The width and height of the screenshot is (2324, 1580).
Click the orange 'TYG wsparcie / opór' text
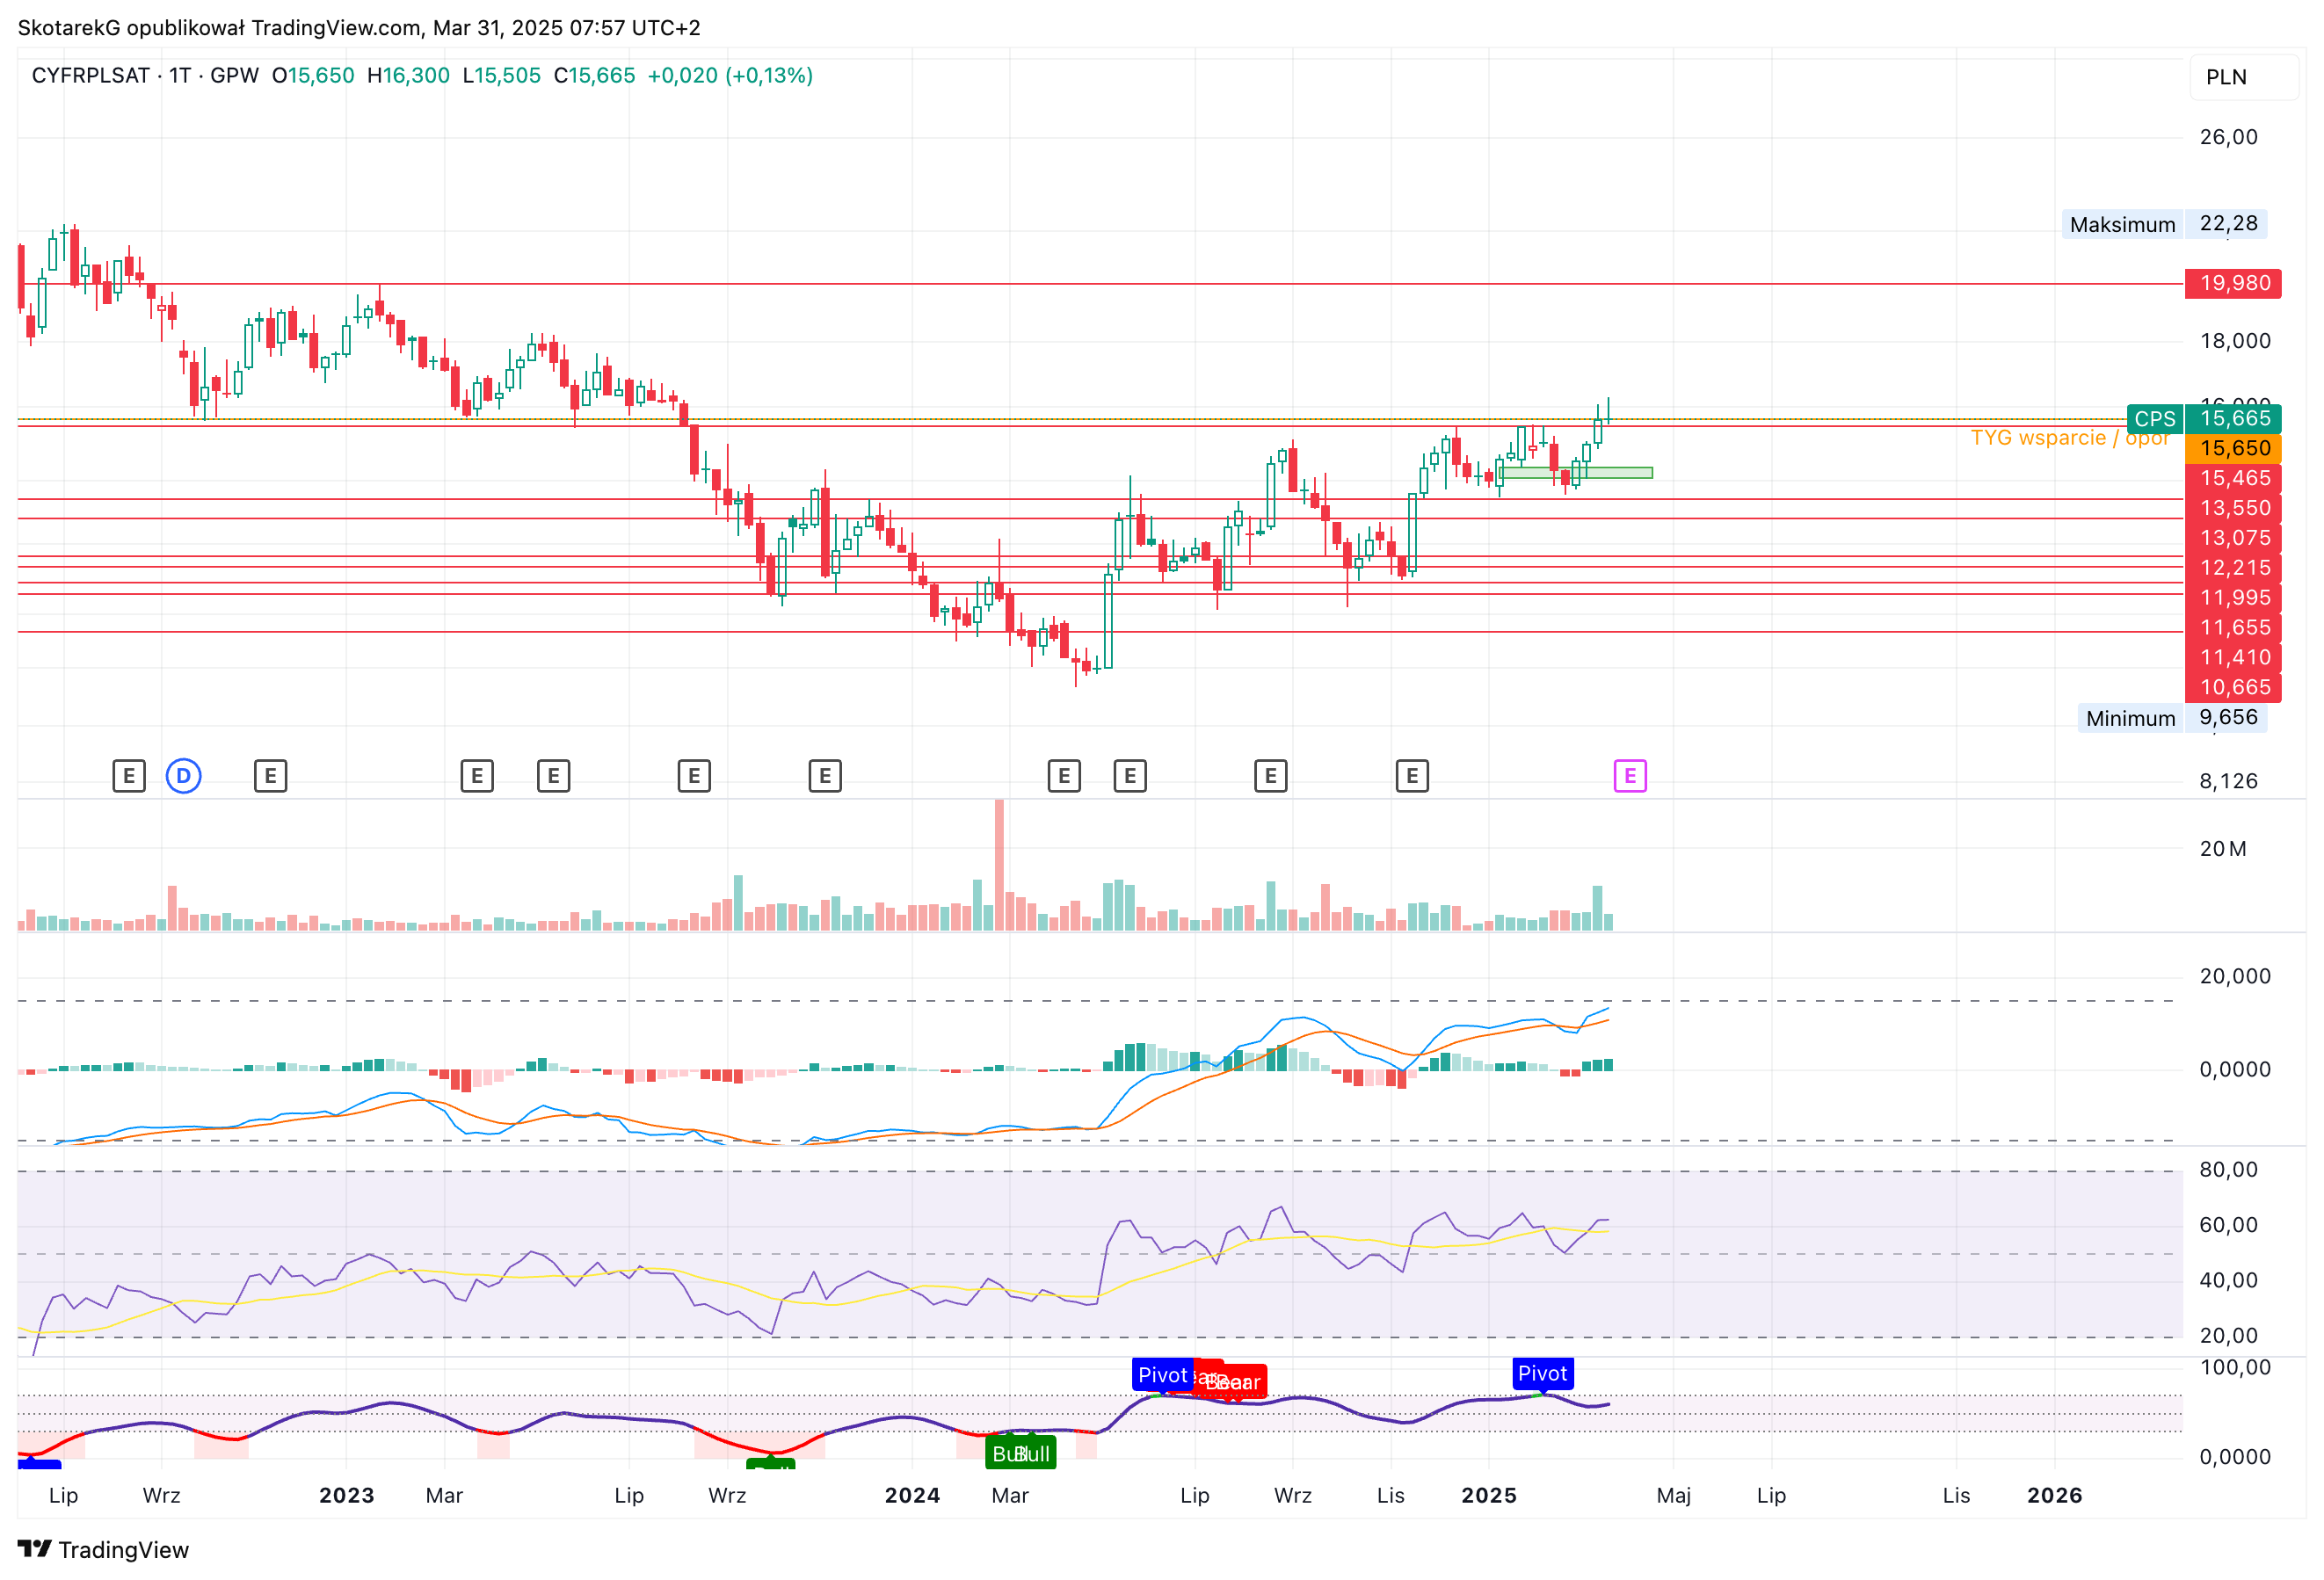point(2069,438)
